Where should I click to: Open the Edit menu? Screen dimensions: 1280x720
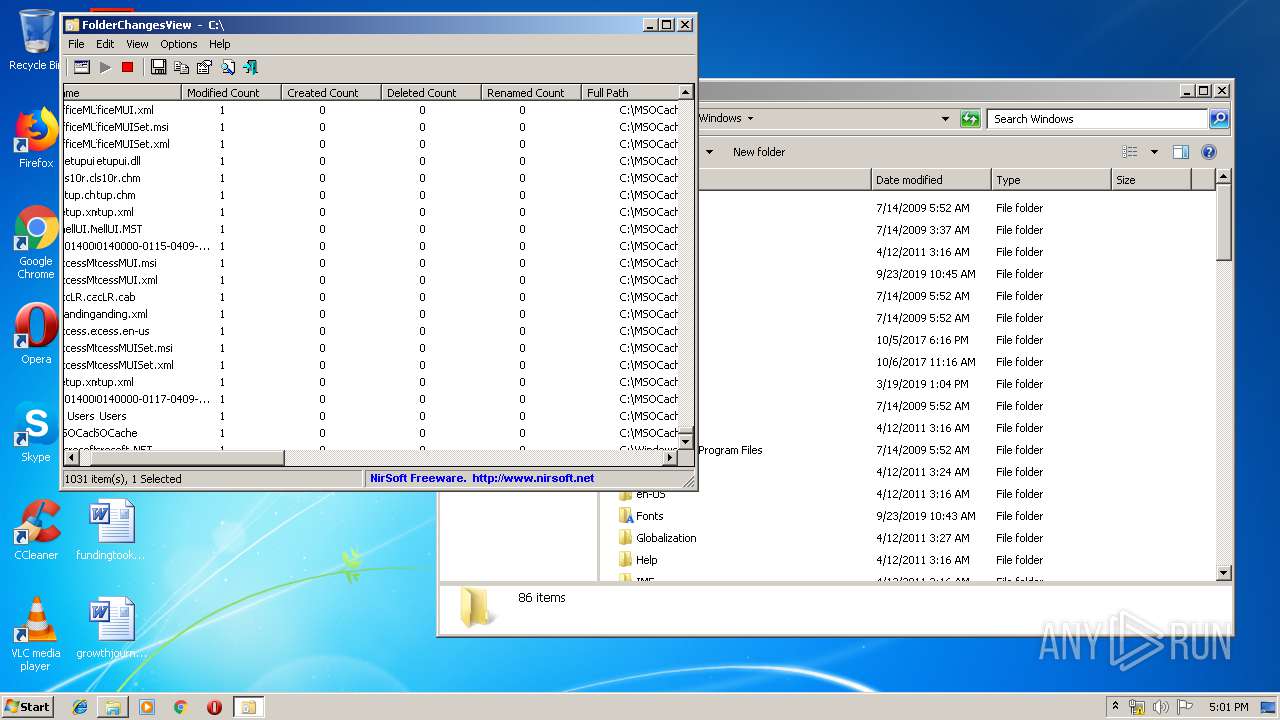105,44
